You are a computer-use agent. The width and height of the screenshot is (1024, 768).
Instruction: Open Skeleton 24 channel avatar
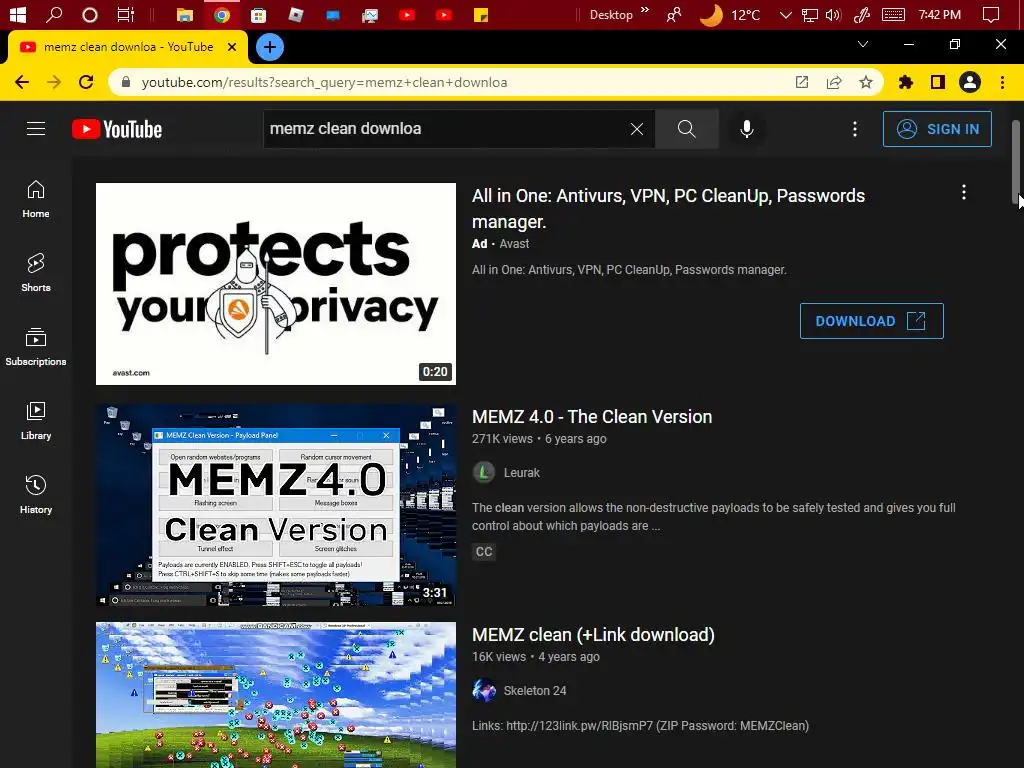[484, 690]
